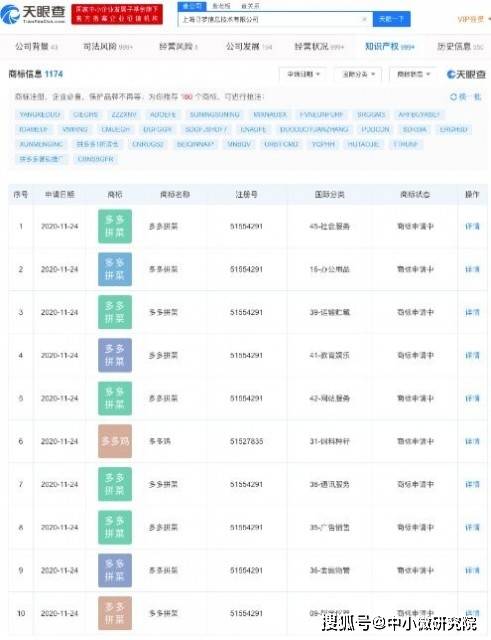Click the red promotional banner beside the logo
The height and width of the screenshot is (640, 491).
click(x=117, y=14)
